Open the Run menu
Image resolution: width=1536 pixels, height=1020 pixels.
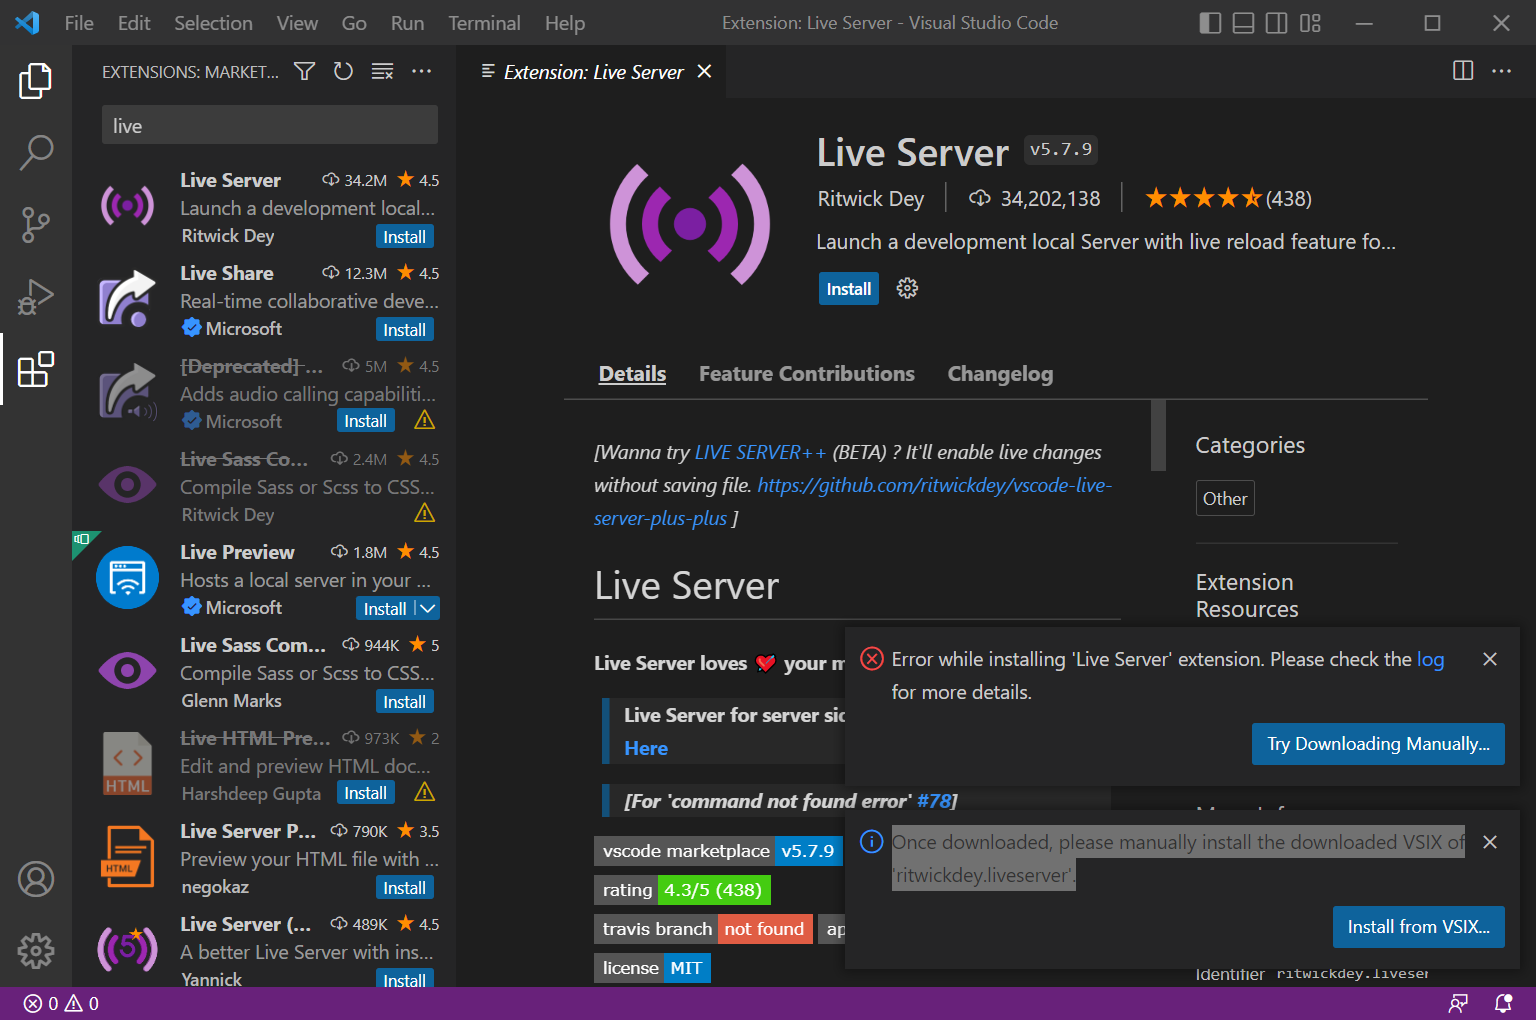407,23
